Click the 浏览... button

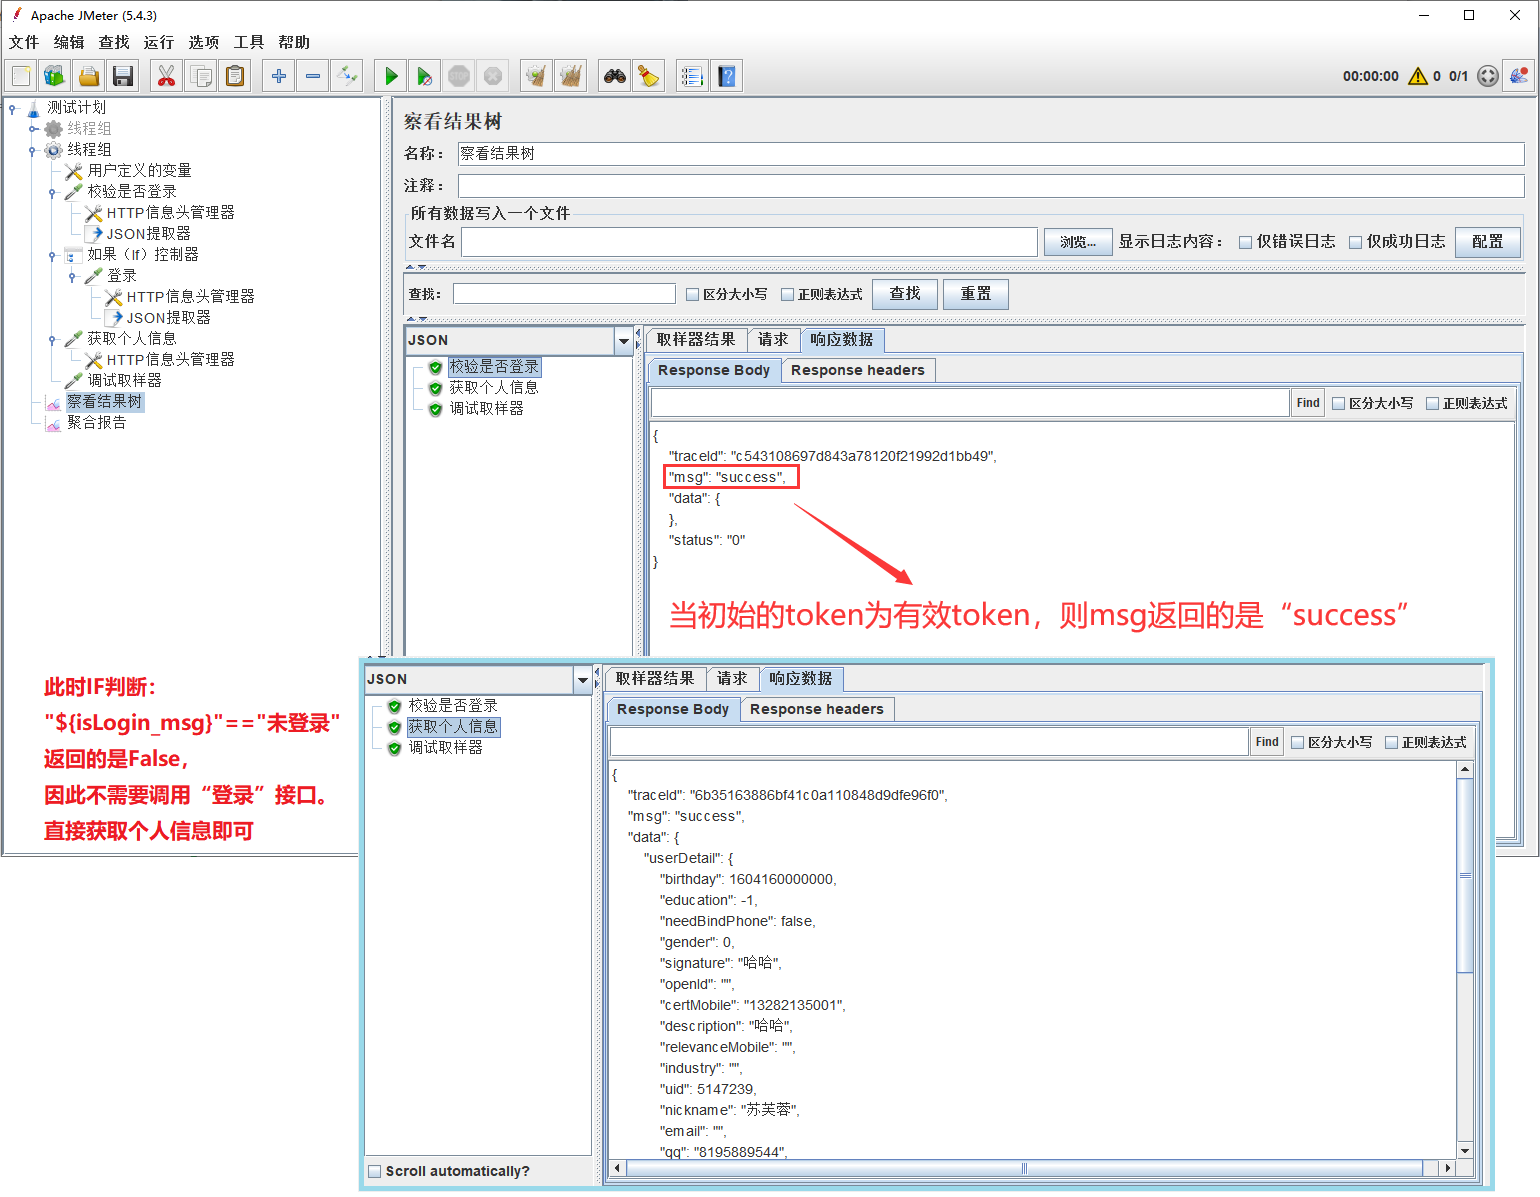pyautogui.click(x=1077, y=242)
